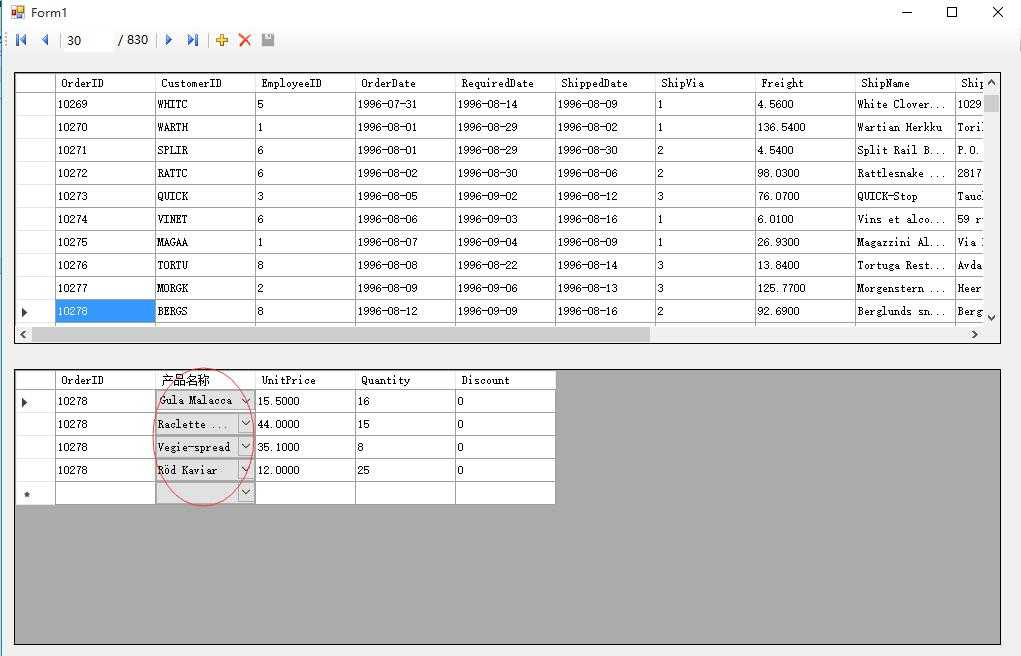Select Quantity cell 25
Image resolution: width=1021 pixels, height=656 pixels.
(x=405, y=470)
